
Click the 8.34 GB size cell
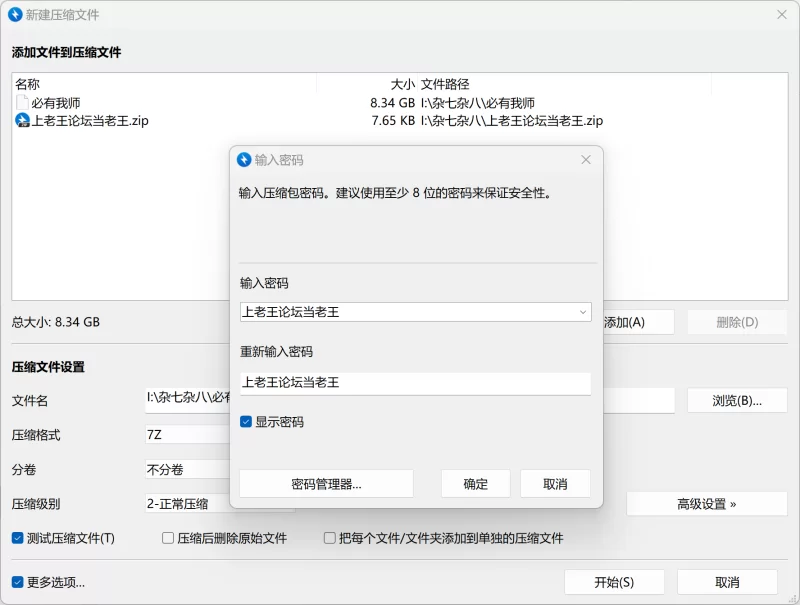coord(392,103)
